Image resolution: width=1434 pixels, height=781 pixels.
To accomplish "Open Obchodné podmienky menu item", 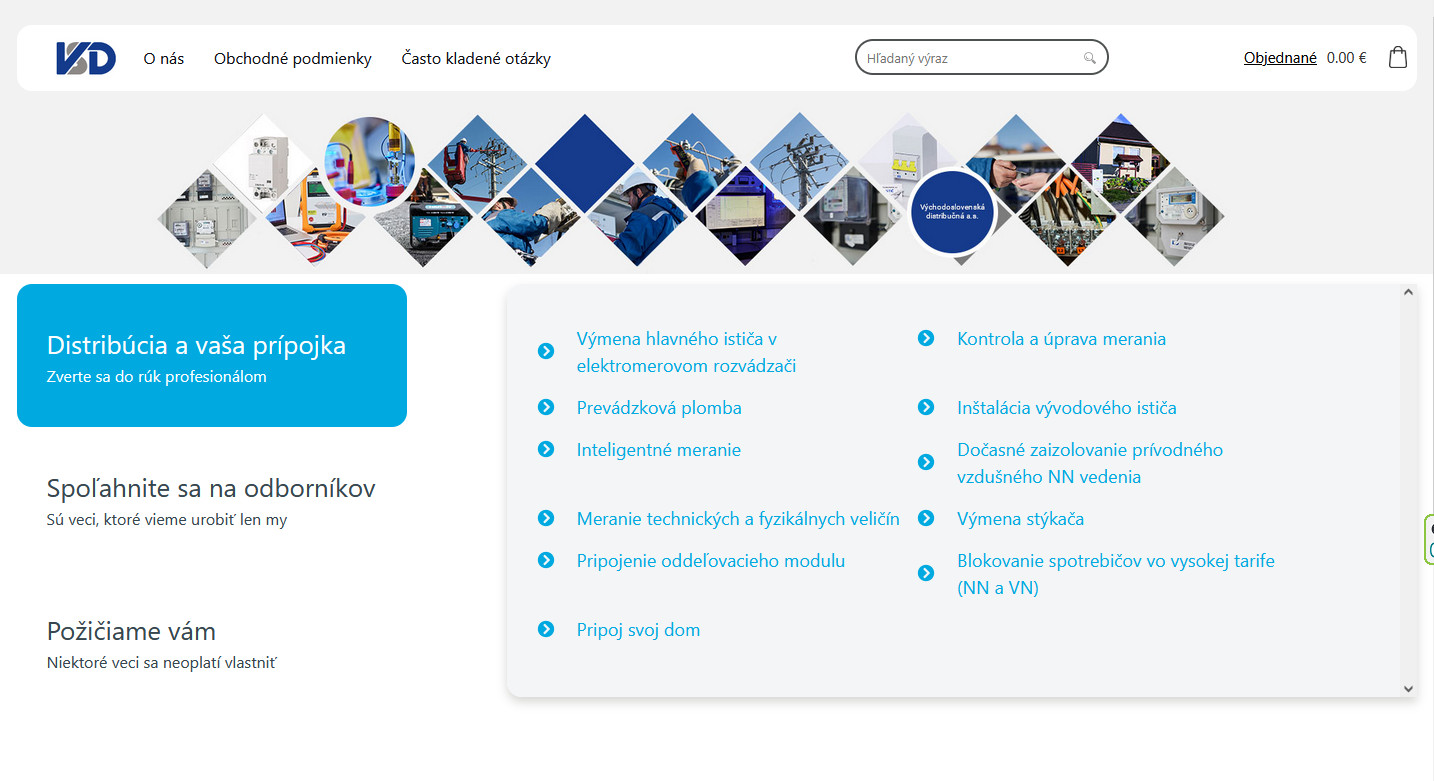I will tap(292, 59).
